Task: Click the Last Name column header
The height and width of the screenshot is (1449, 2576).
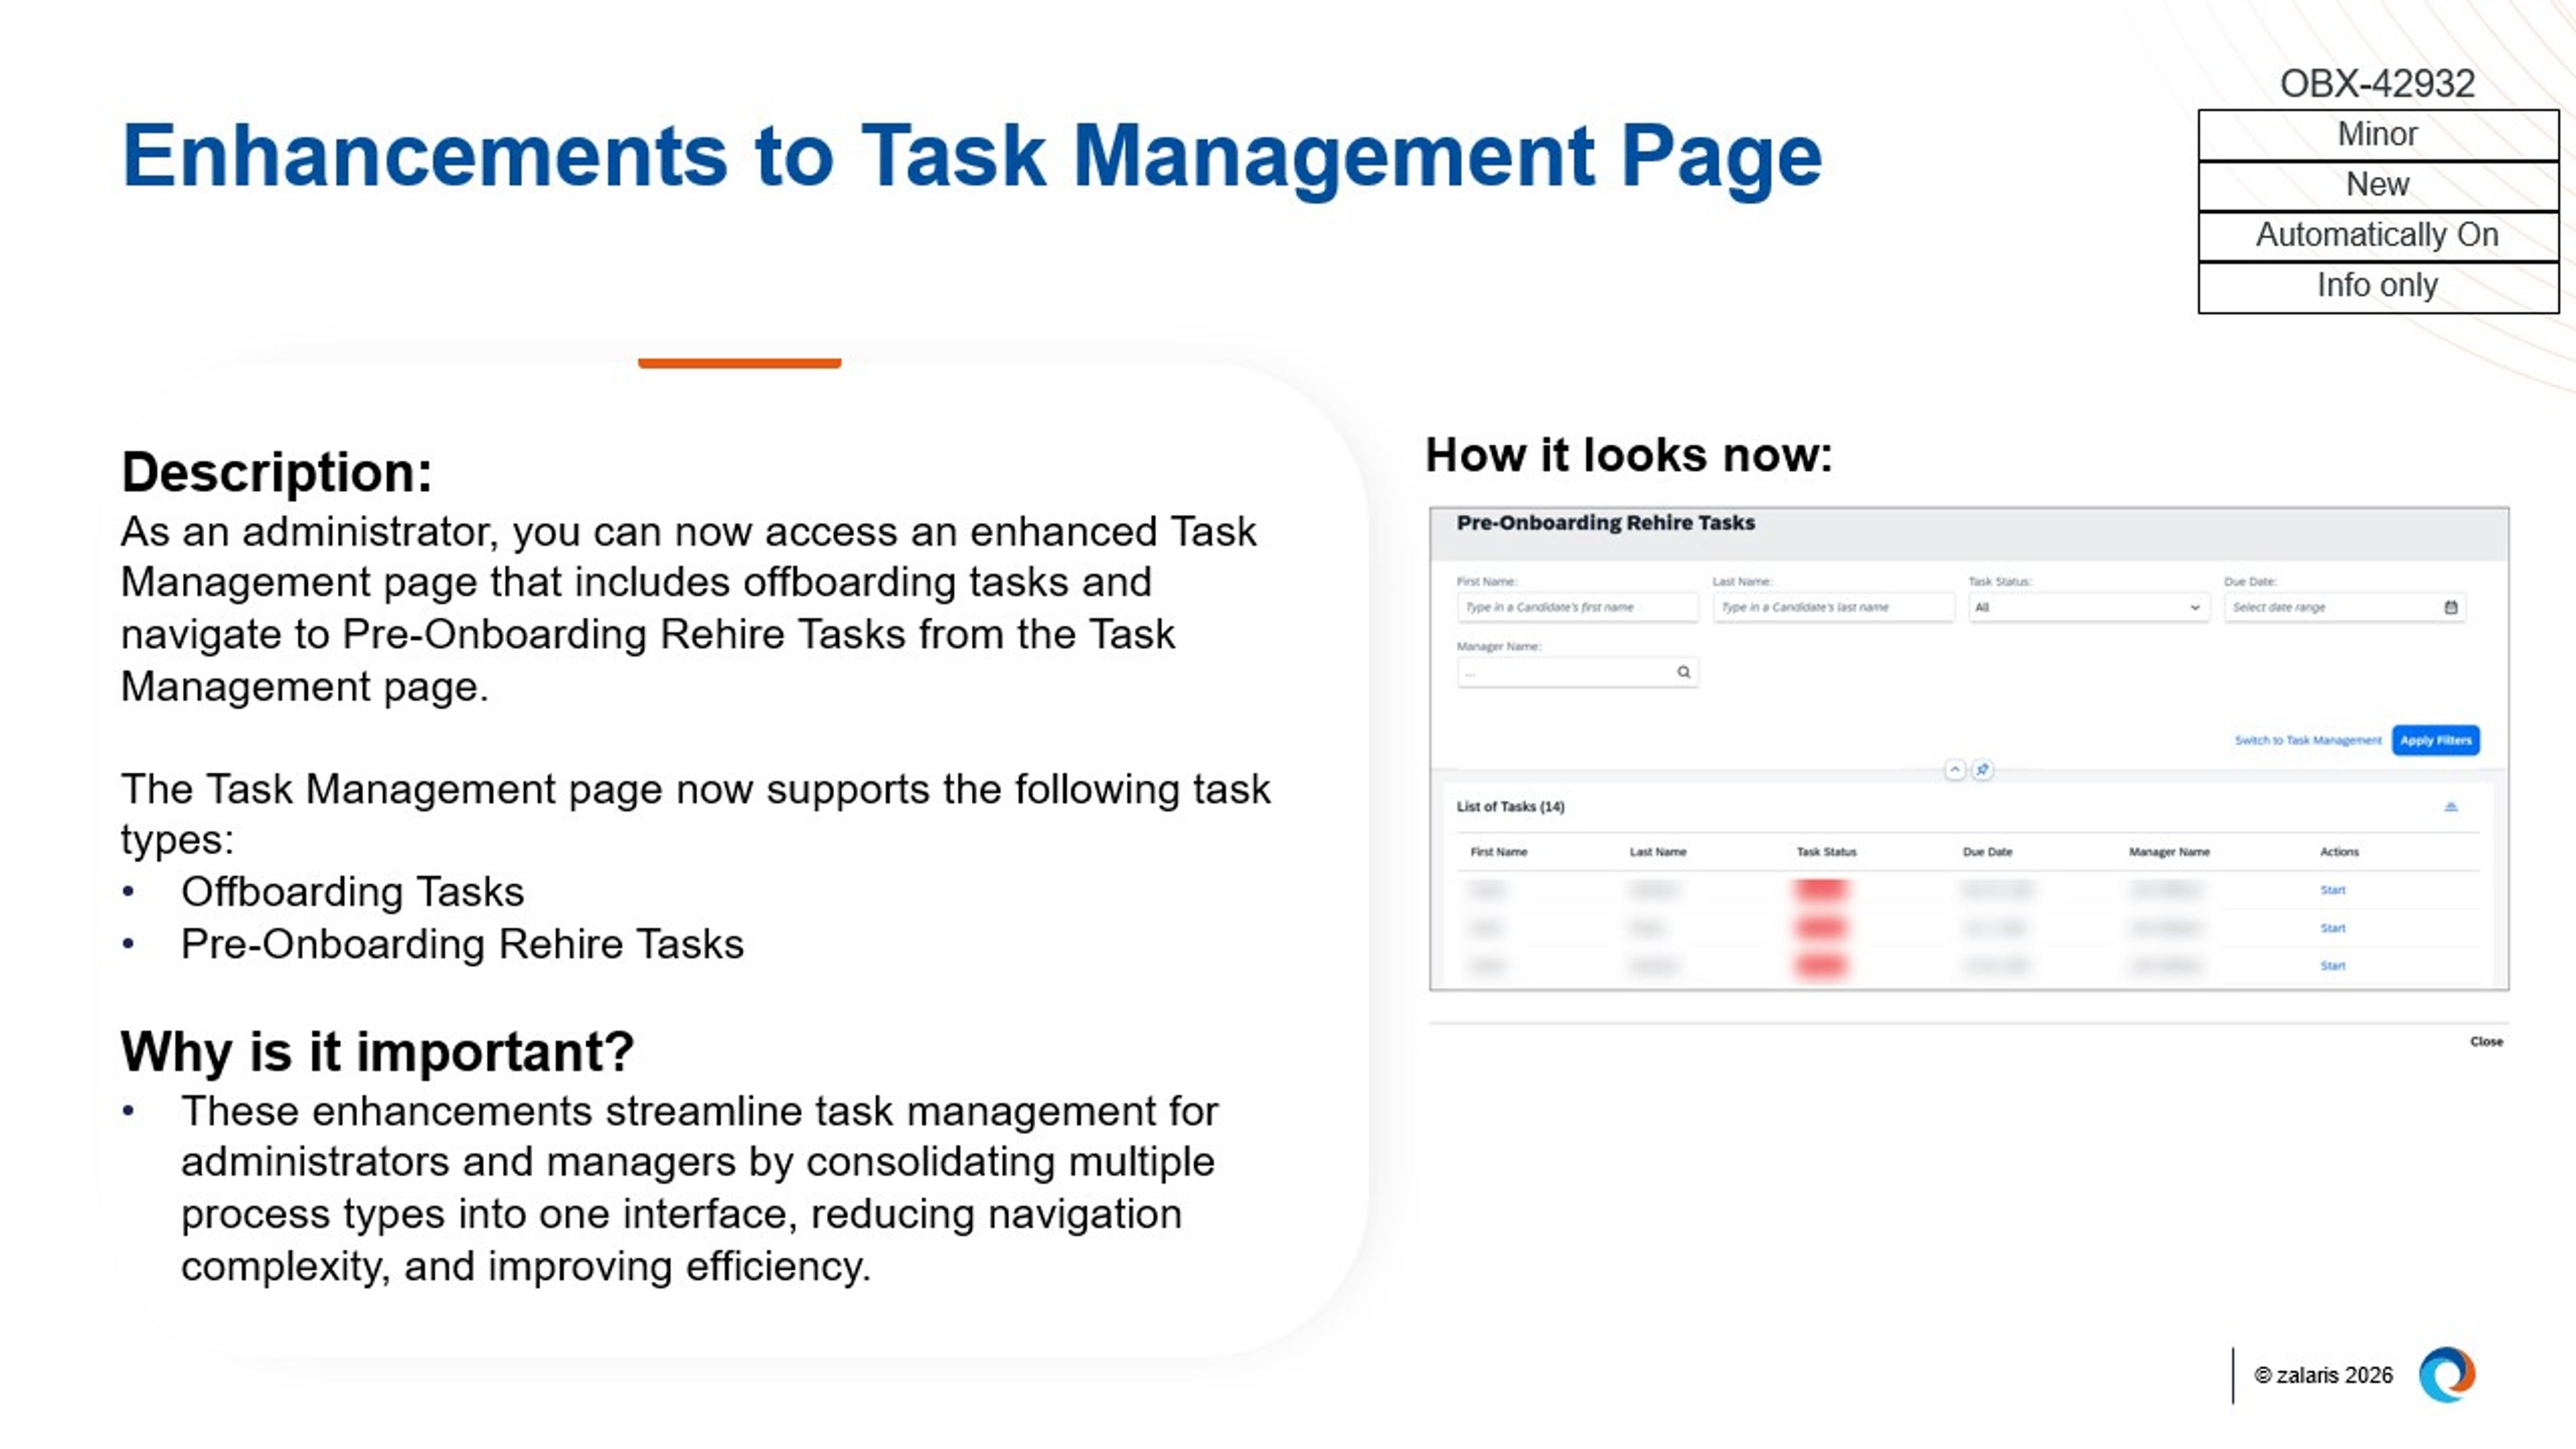Action: point(1658,852)
